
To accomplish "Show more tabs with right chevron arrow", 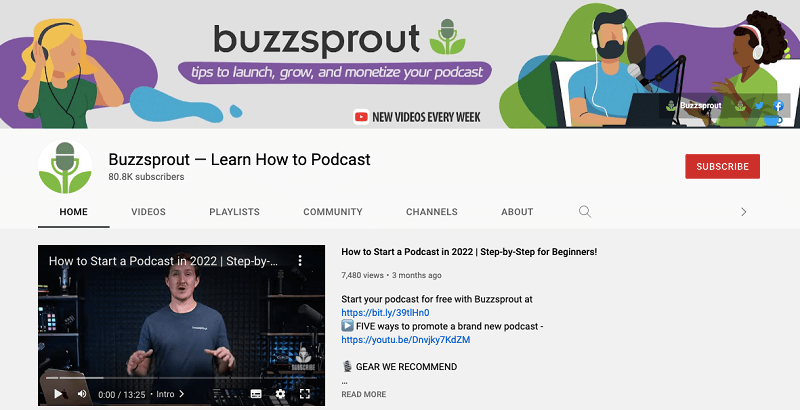I will (743, 212).
